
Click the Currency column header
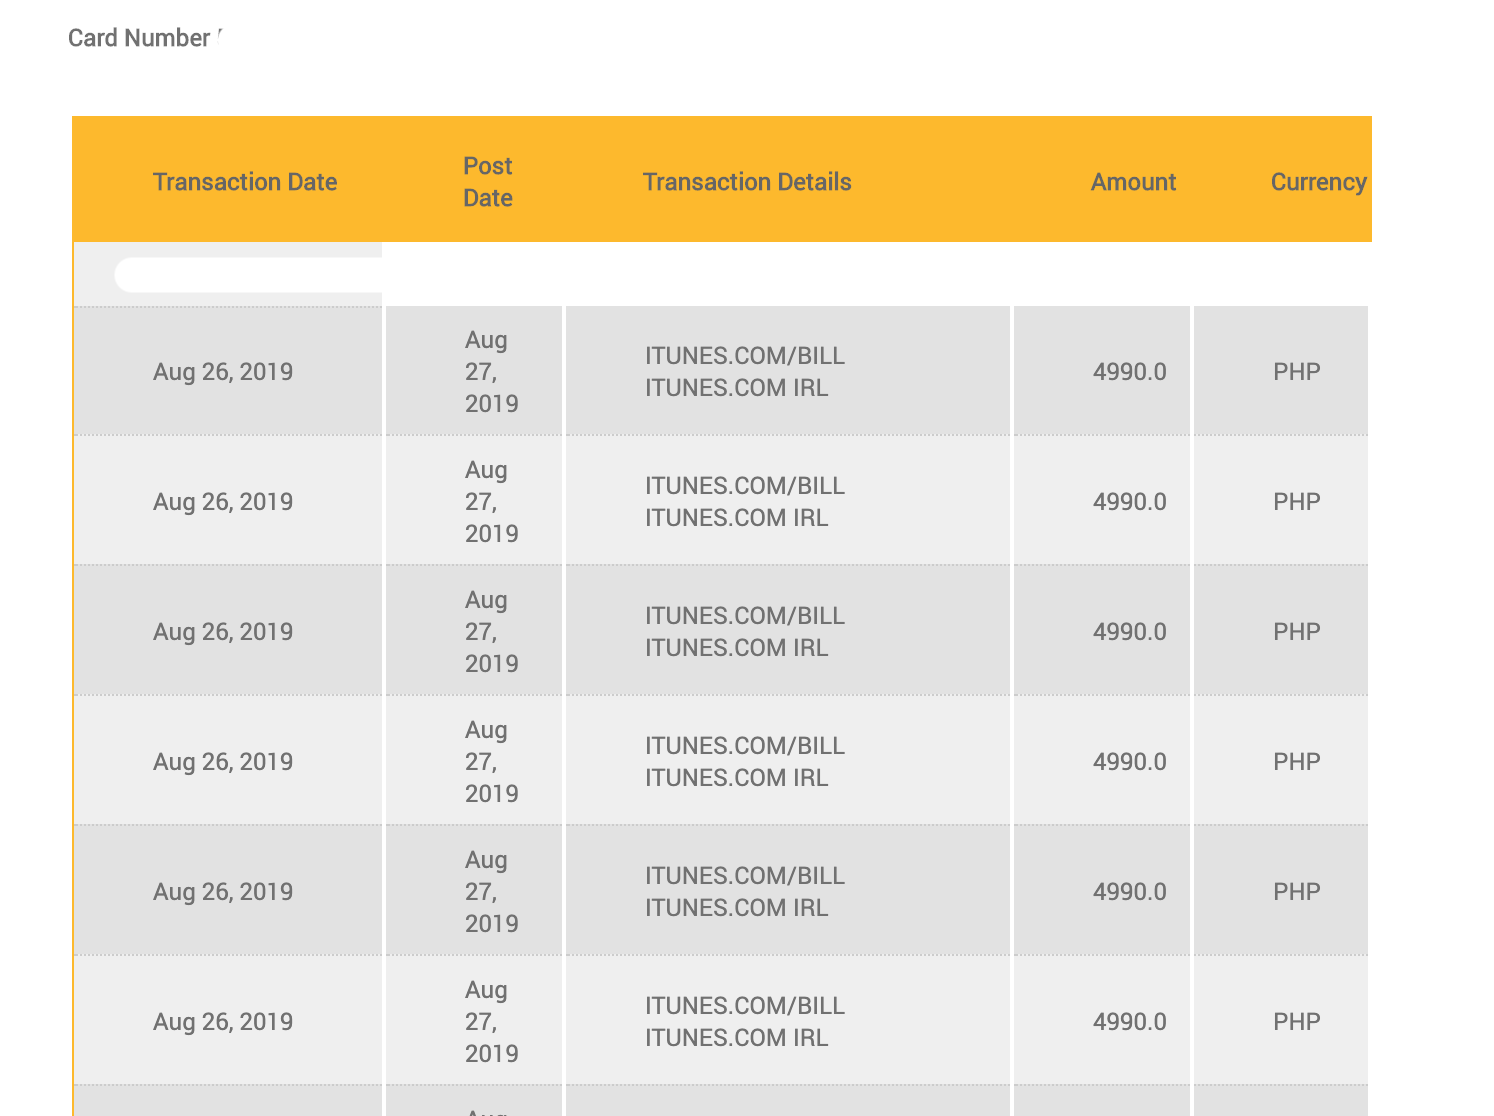[x=1318, y=182]
